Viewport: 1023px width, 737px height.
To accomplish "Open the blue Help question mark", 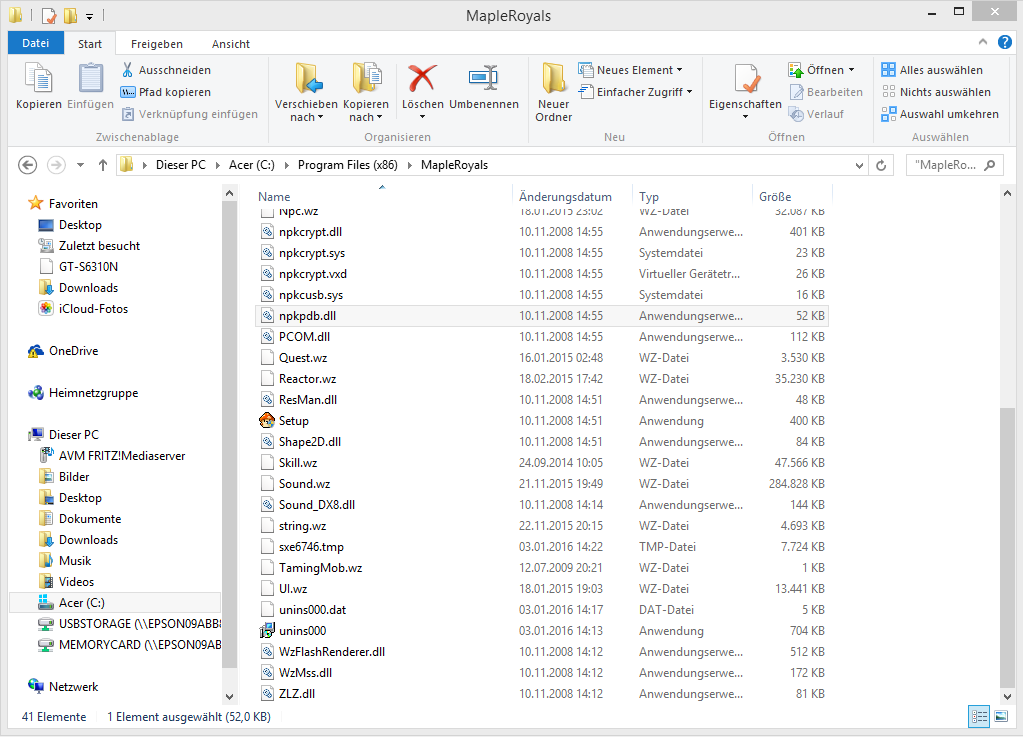I will tap(1005, 42).
